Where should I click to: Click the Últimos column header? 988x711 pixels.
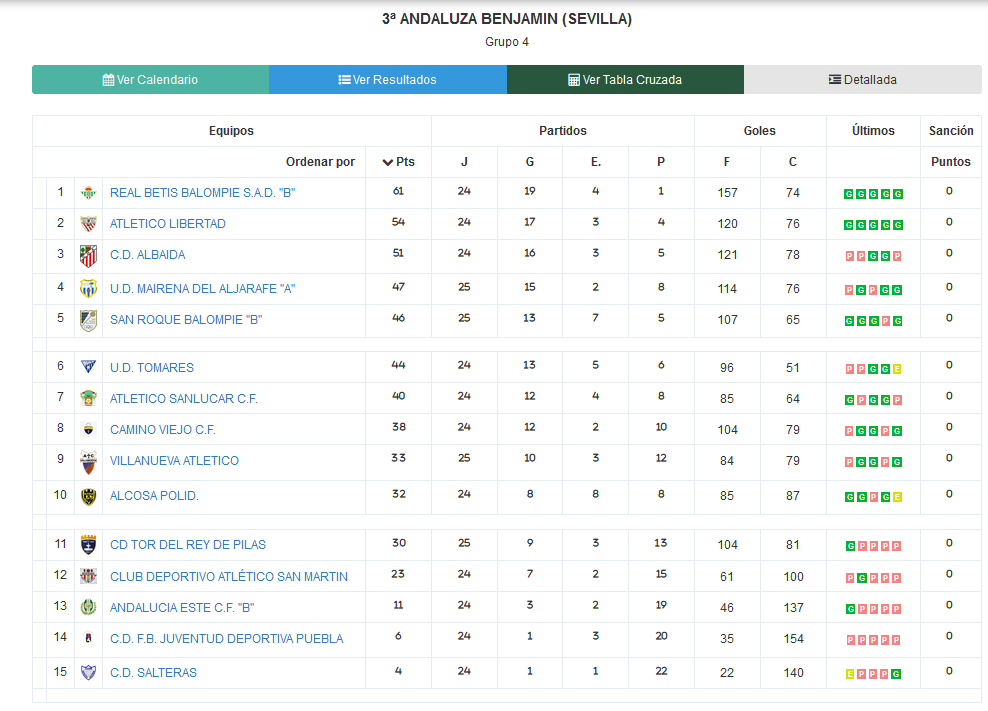tap(873, 130)
